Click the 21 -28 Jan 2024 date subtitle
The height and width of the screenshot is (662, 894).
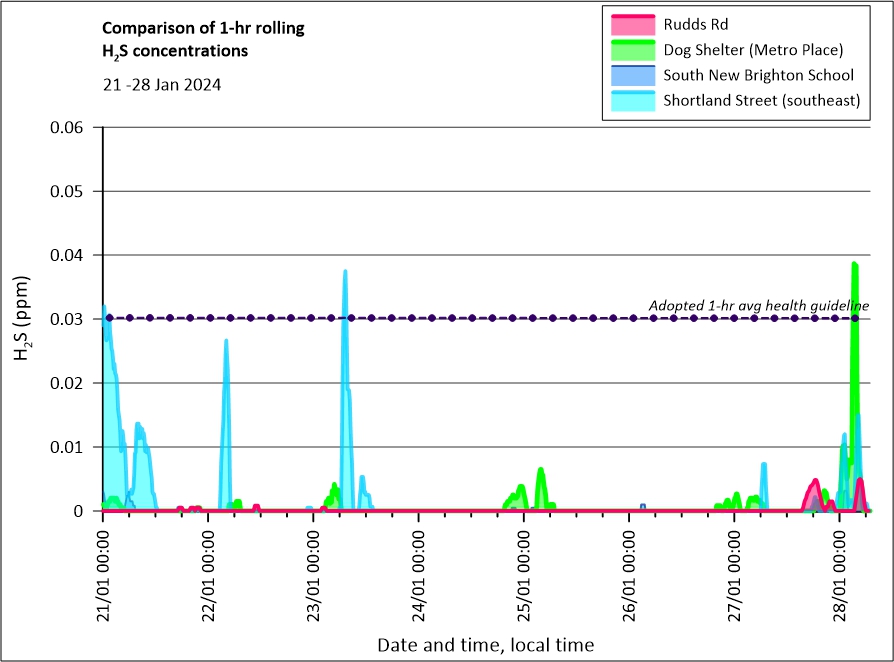(x=162, y=84)
